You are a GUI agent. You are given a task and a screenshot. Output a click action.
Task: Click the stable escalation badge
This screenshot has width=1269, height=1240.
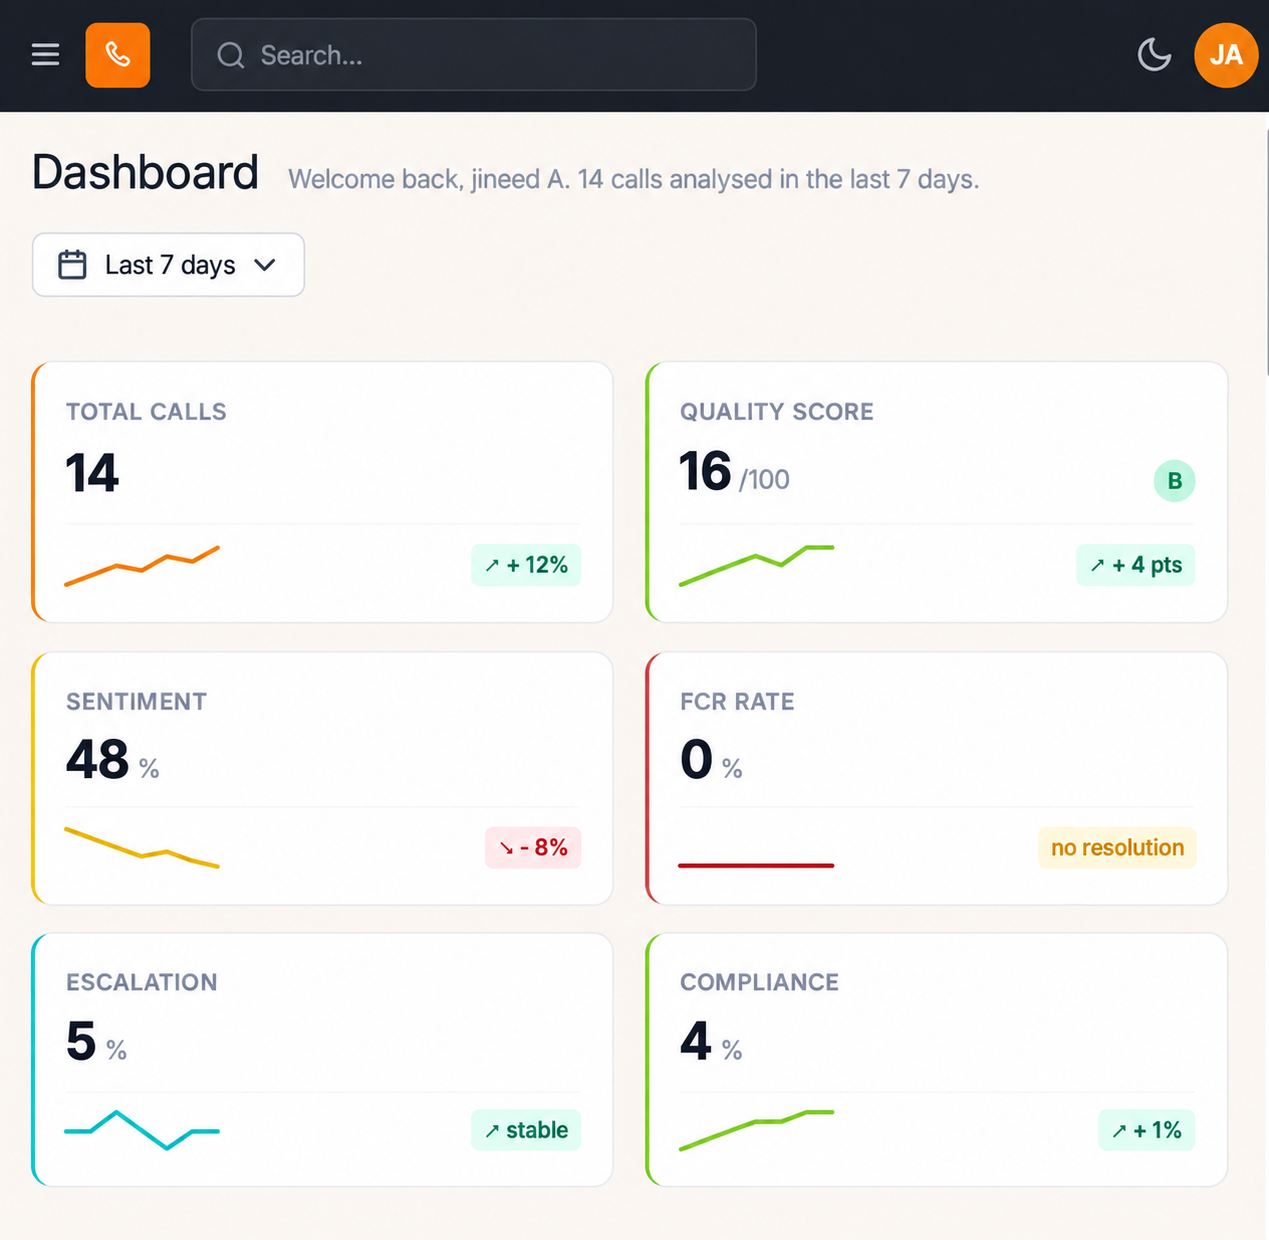(526, 1130)
